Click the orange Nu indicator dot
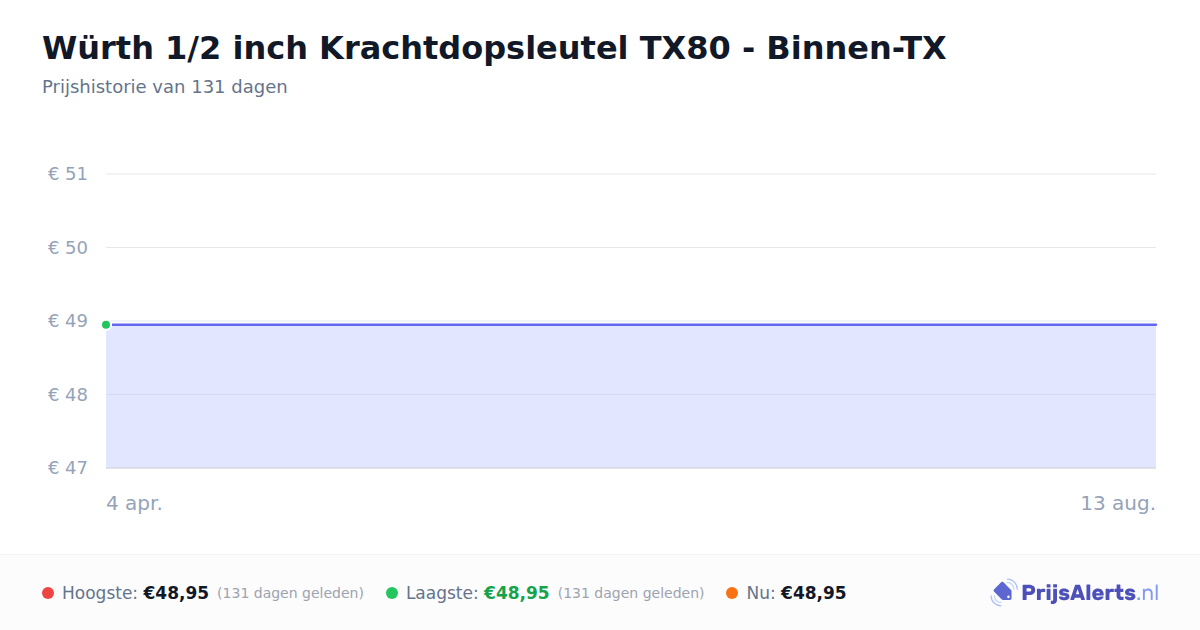This screenshot has width=1200, height=630. tap(732, 593)
